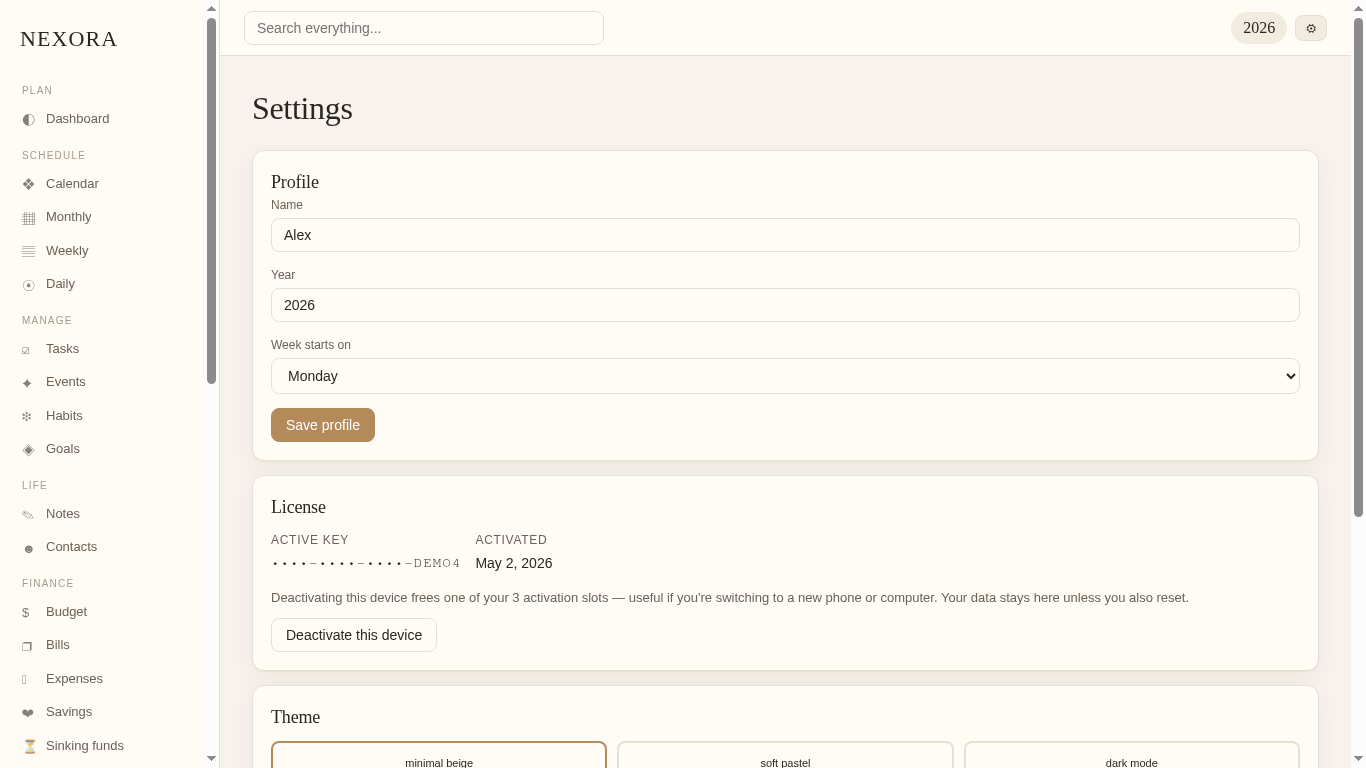
Task: Open the Expenses page
Action: click(x=102, y=679)
